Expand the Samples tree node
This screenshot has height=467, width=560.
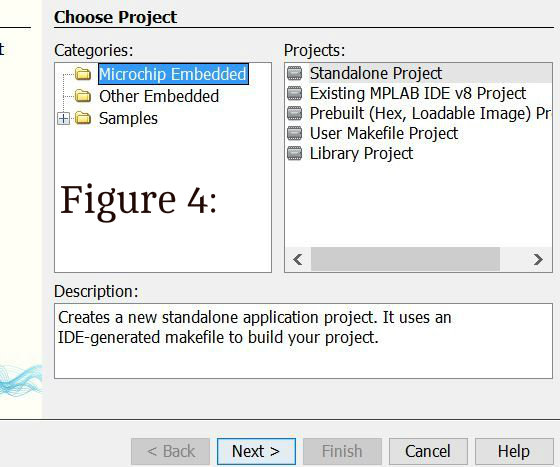[64, 118]
